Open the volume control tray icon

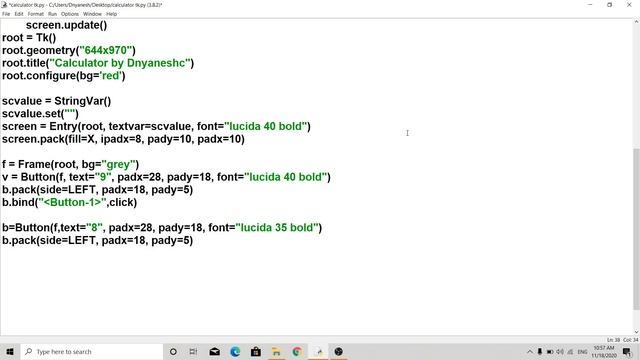click(560, 351)
